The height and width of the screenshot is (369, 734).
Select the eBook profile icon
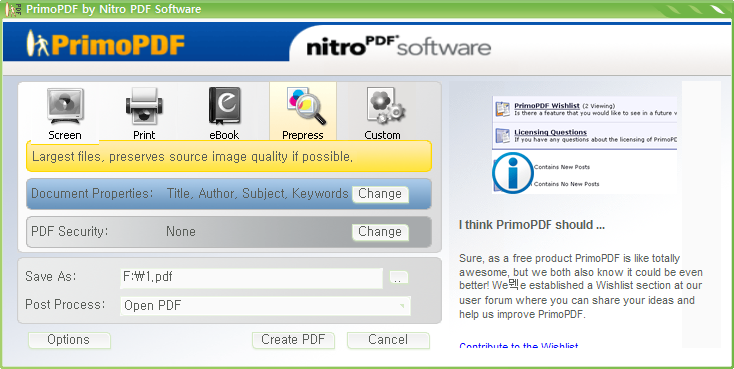[224, 106]
